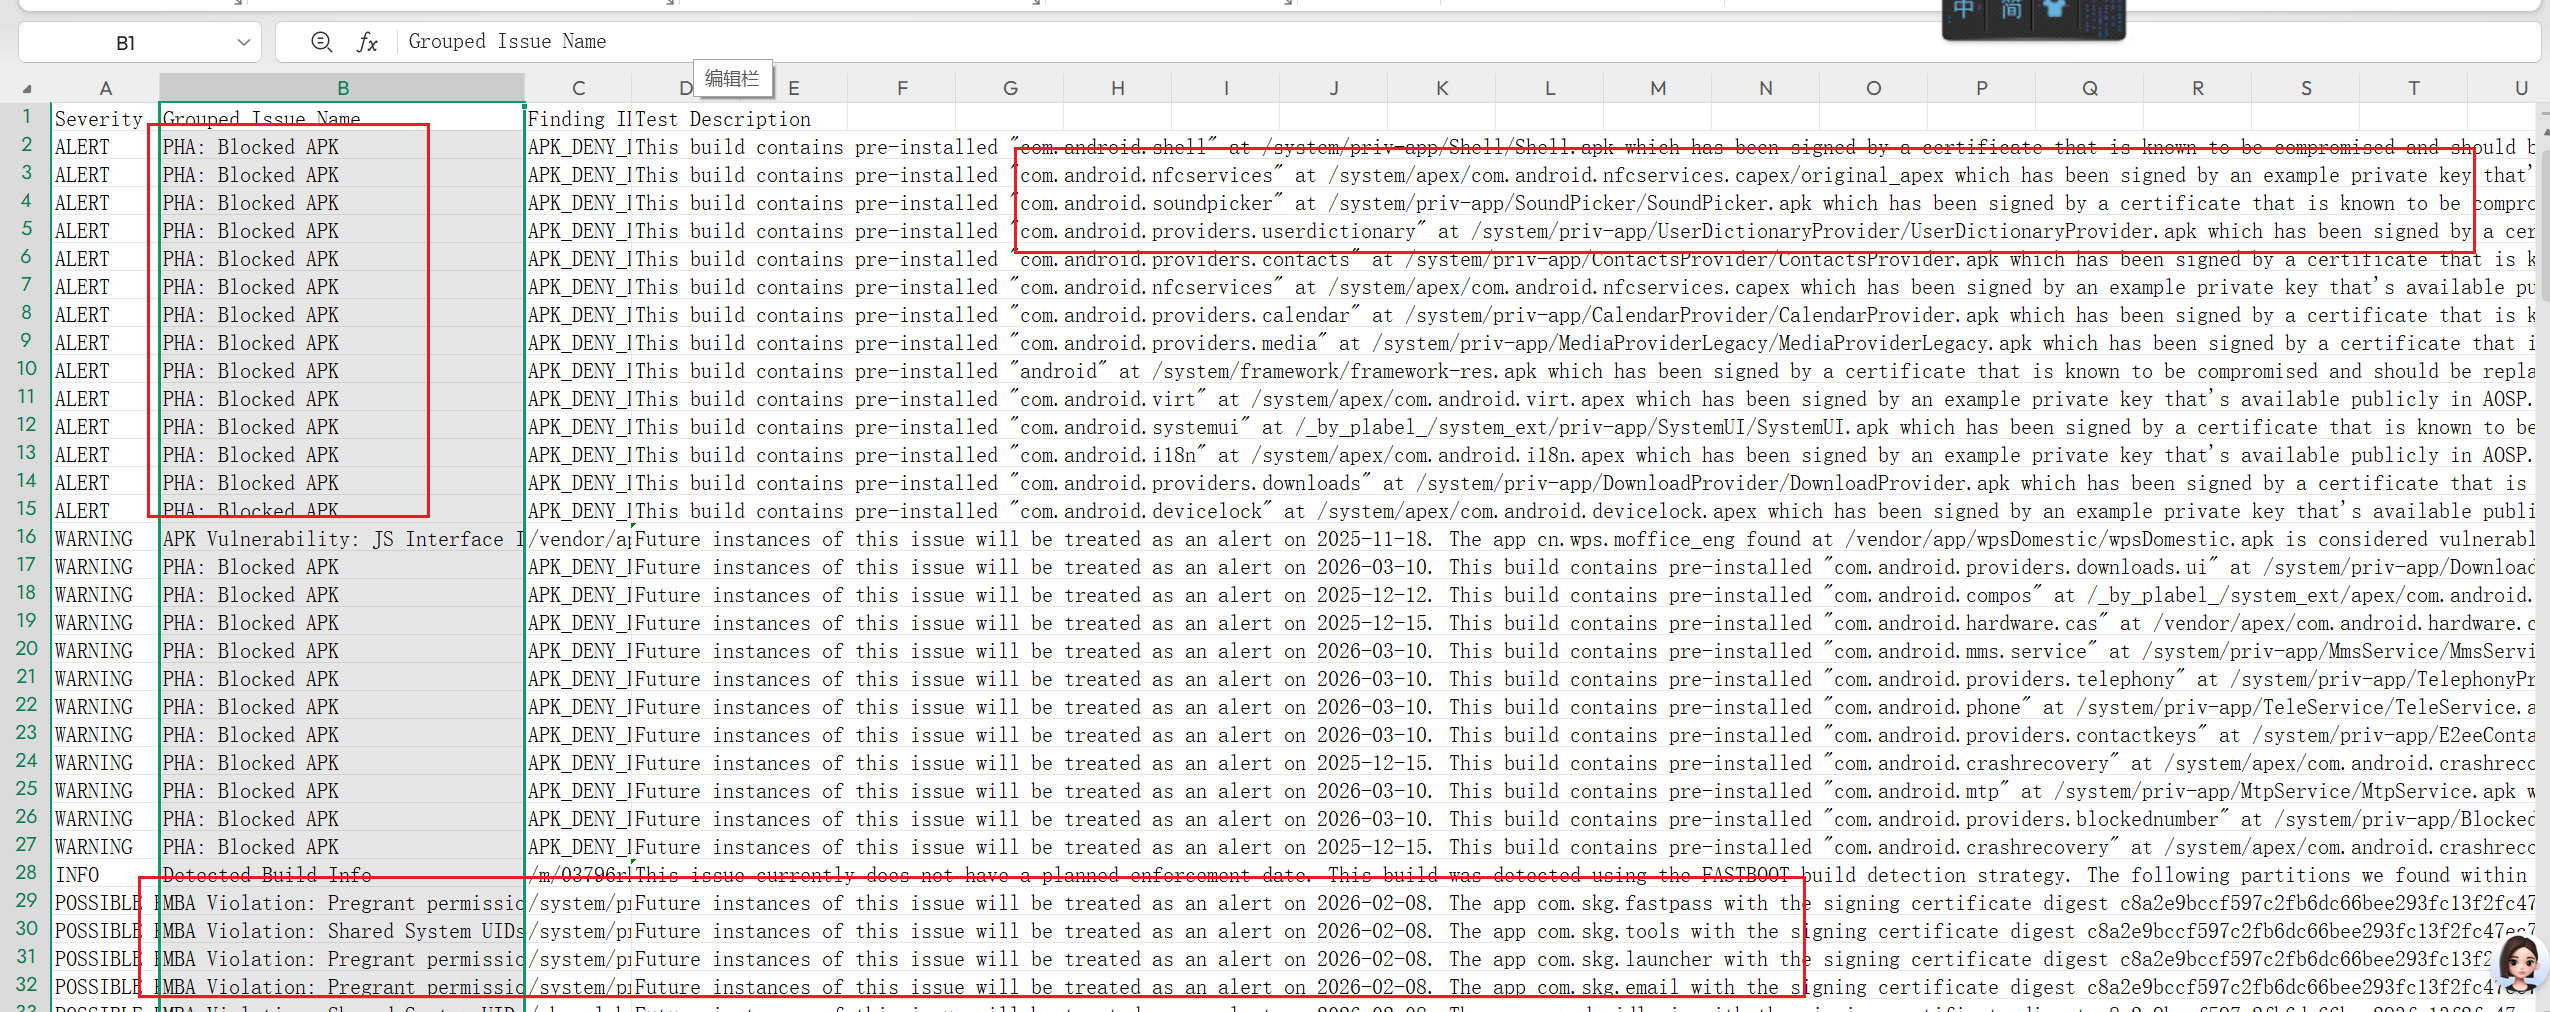The image size is (2550, 1012).
Task: Click /vendor/ap cell in row 16
Action: pos(578,539)
